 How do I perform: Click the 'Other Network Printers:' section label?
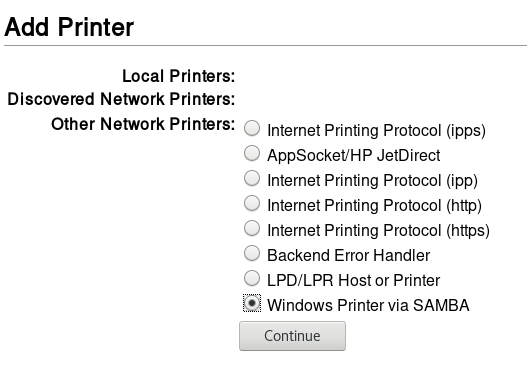143,124
